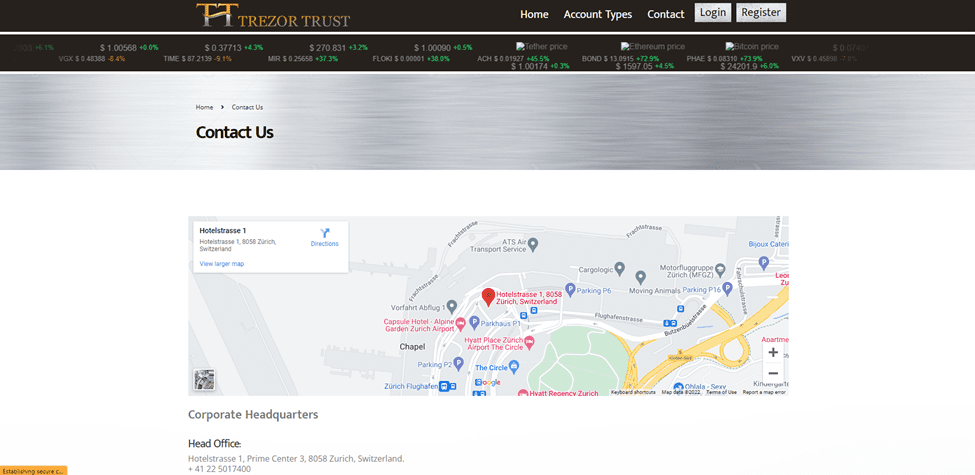Image resolution: width=975 pixels, height=475 pixels.
Task: Zoom in the map with plus button
Action: [773, 353]
